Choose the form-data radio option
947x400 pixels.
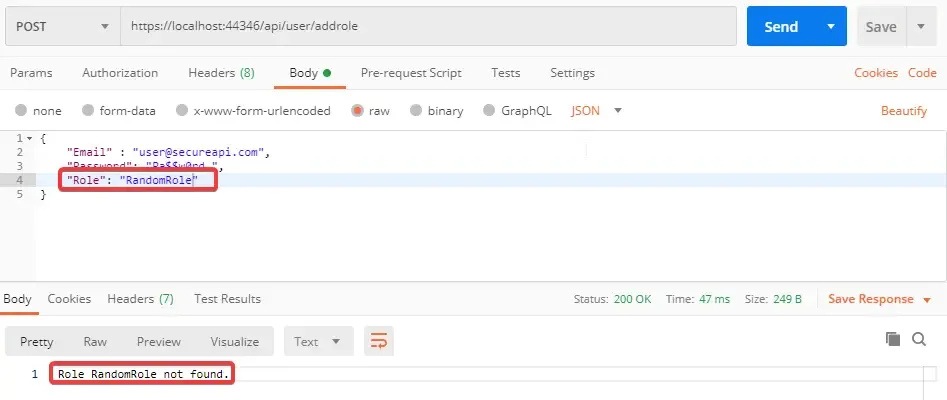pos(88,111)
